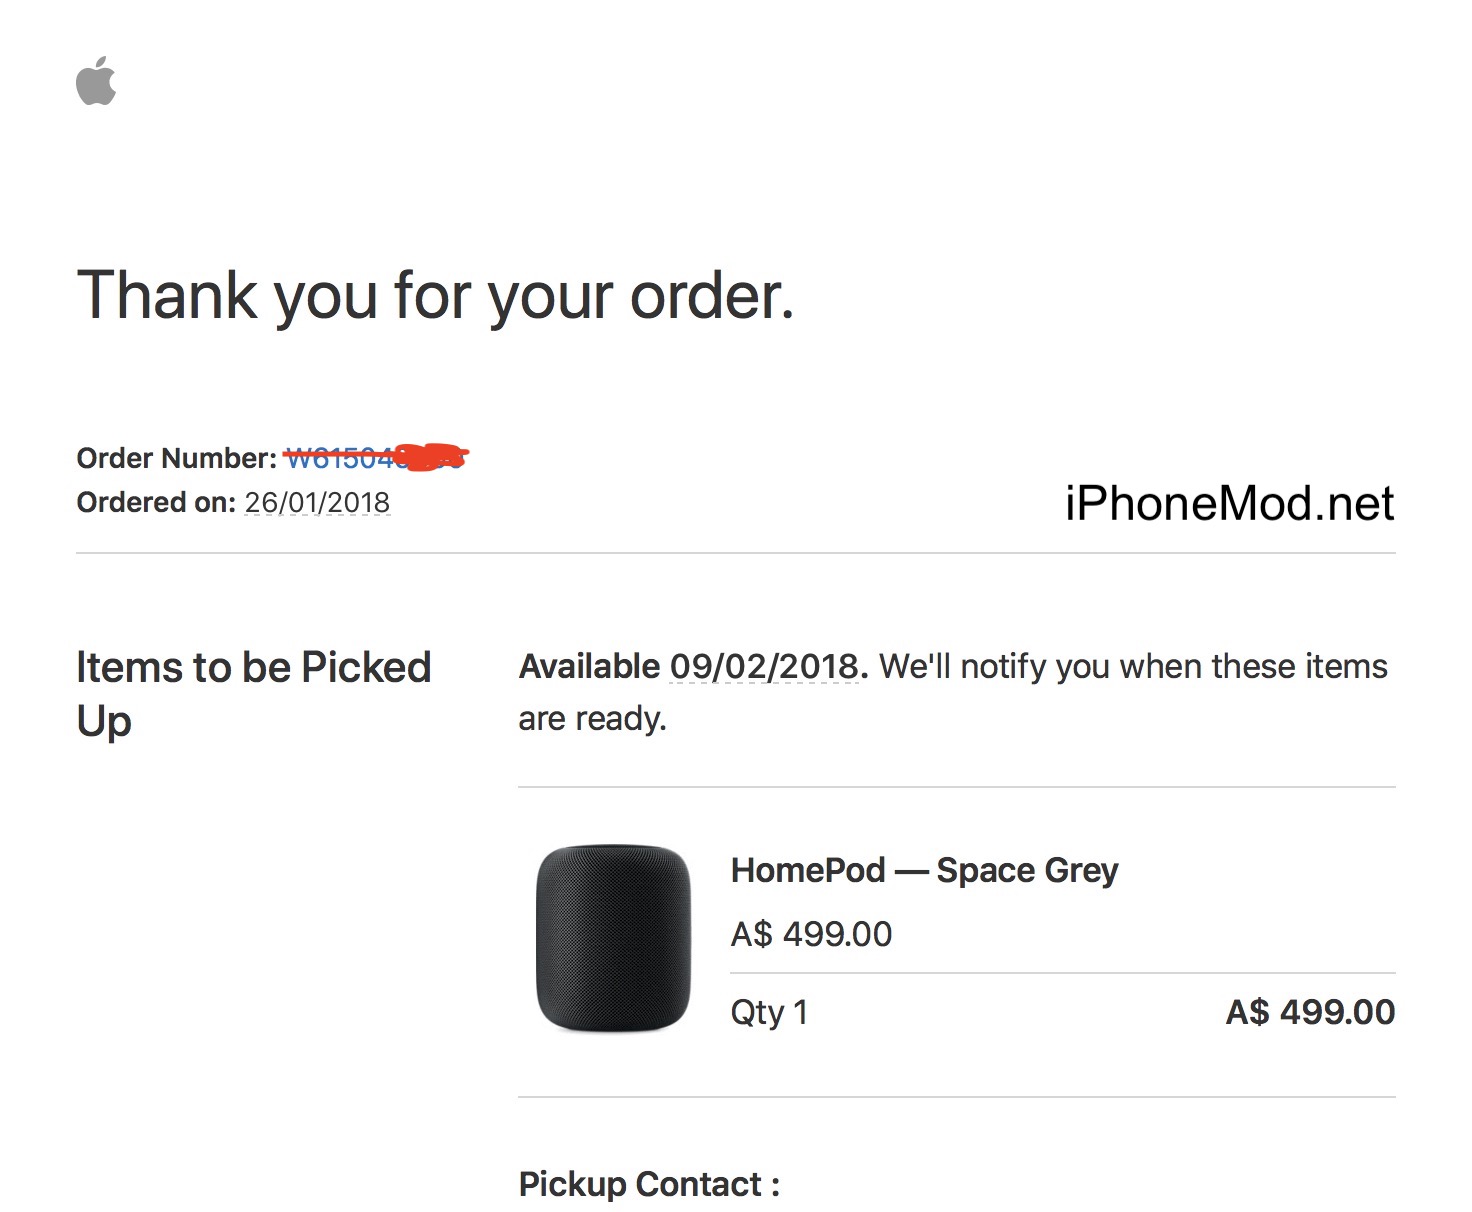Click the 26/01/2018 order date
Screen dimensions: 1472x1212
pos(317,502)
